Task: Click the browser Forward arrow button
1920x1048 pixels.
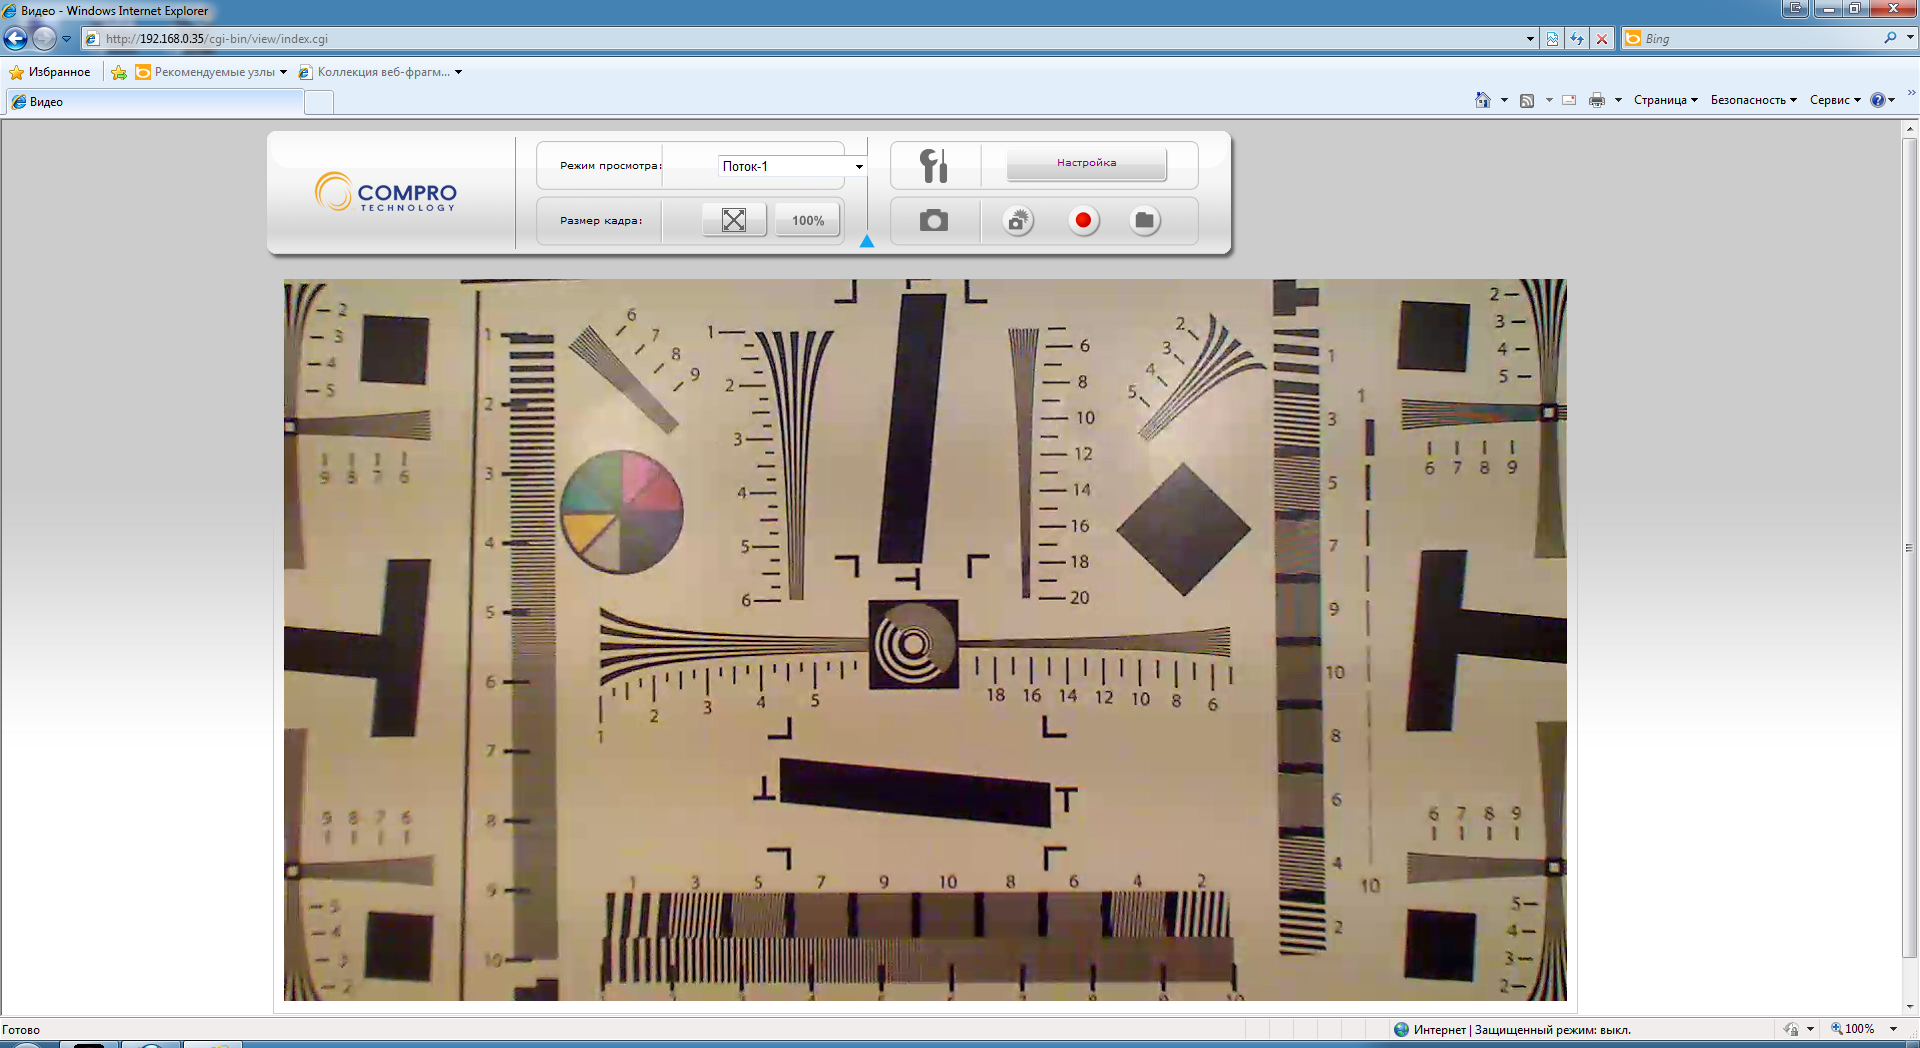Action: (44, 38)
